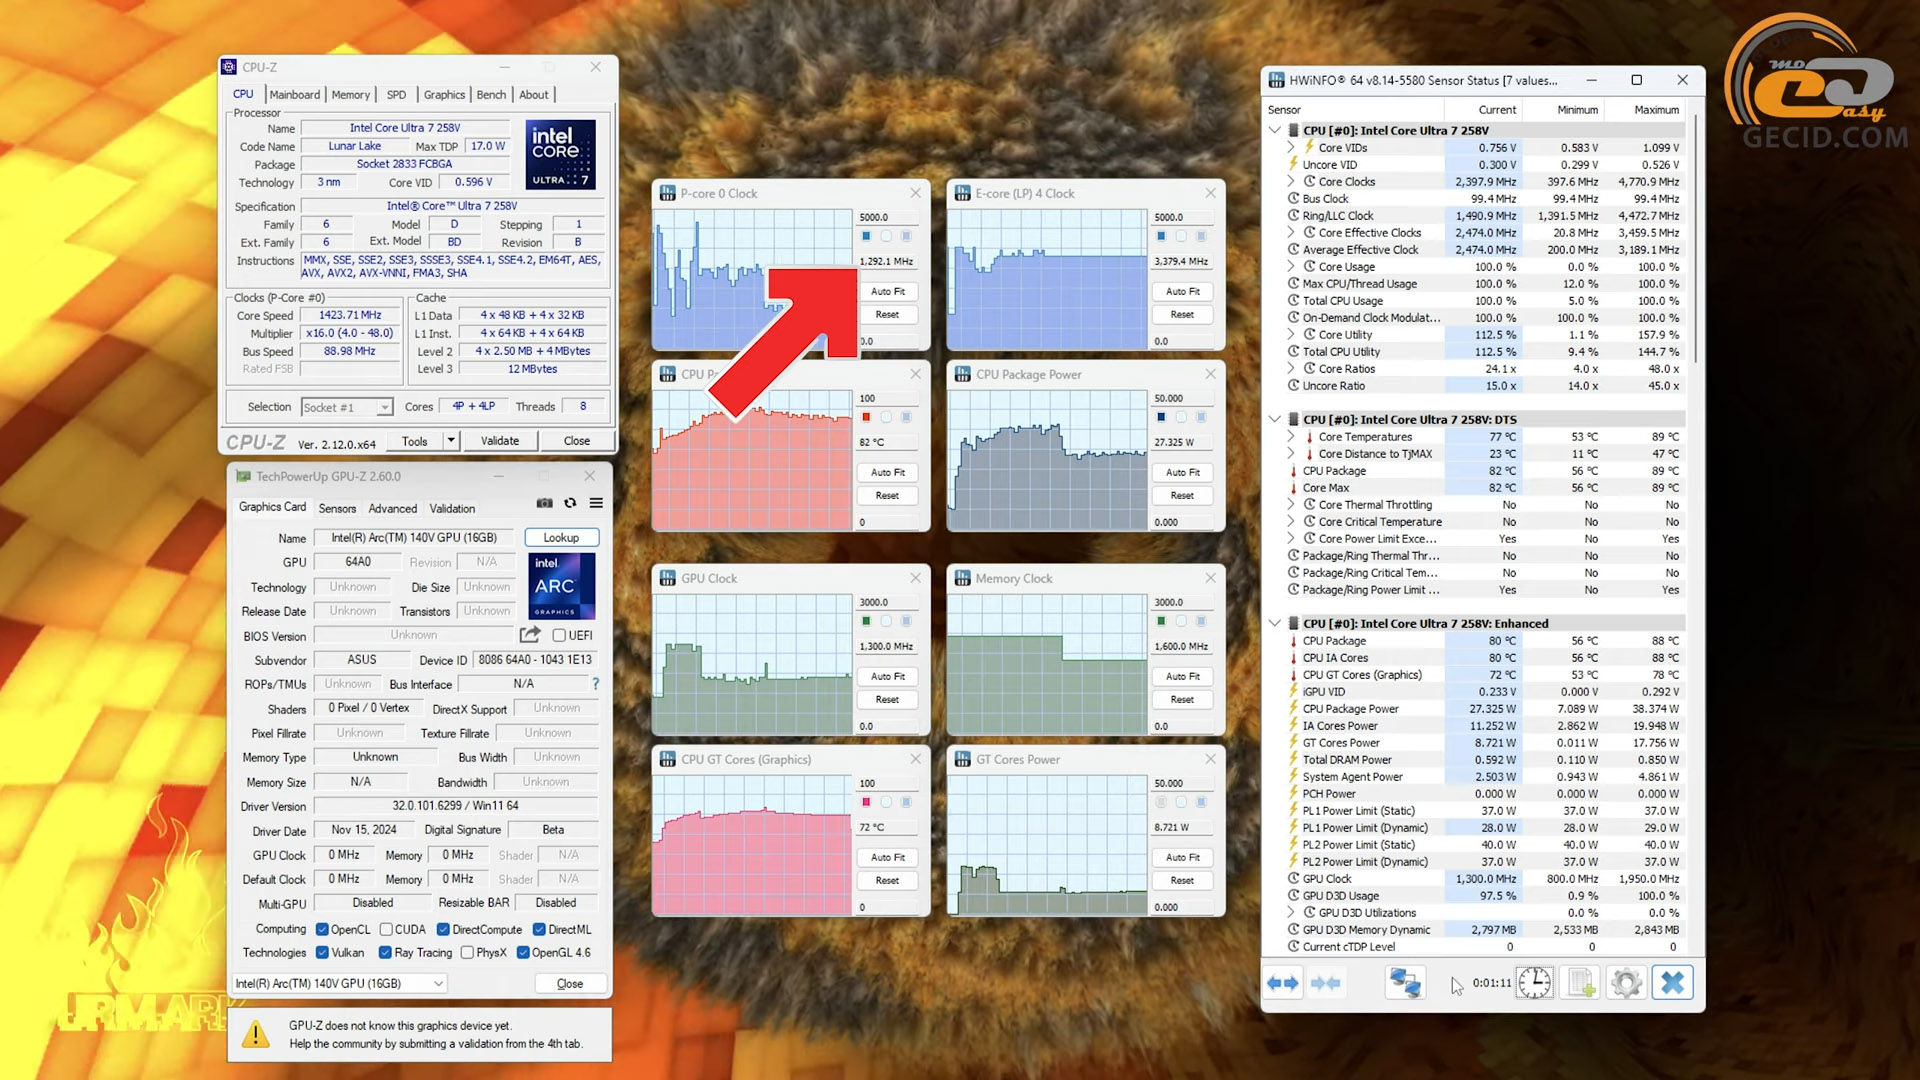
Task: Click the Memory Clock graph window icon
Action: click(963, 578)
